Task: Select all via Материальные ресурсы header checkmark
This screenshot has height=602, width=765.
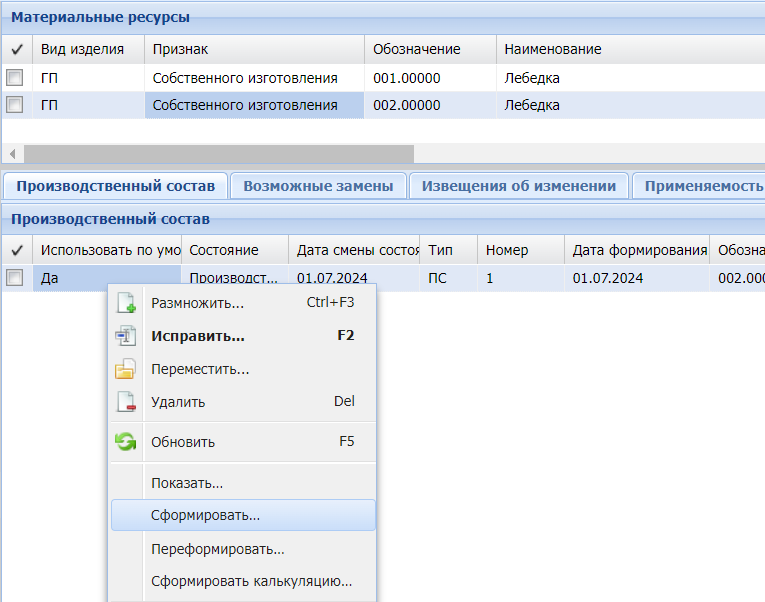Action: coord(17,49)
